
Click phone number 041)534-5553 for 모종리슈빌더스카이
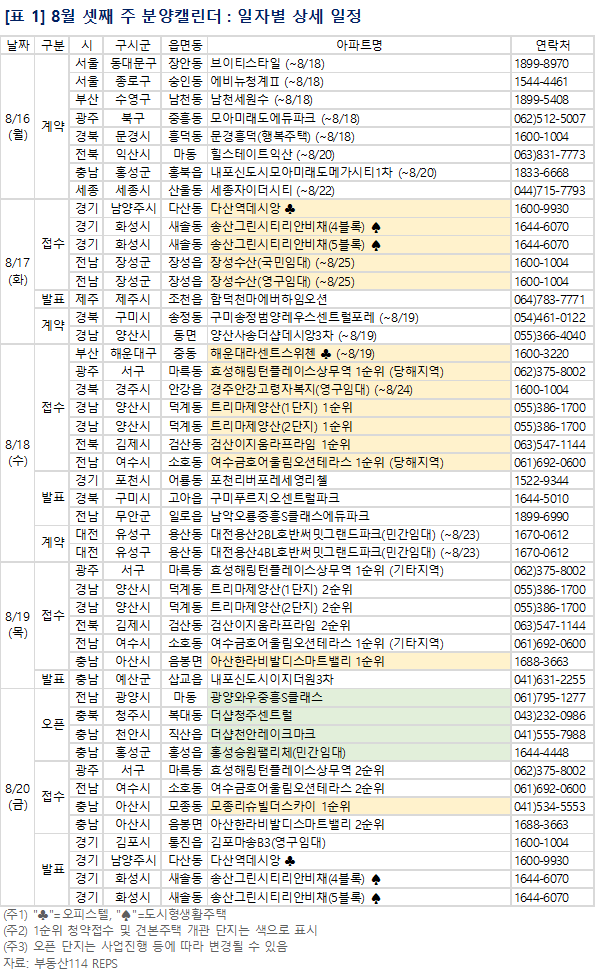click(x=549, y=806)
